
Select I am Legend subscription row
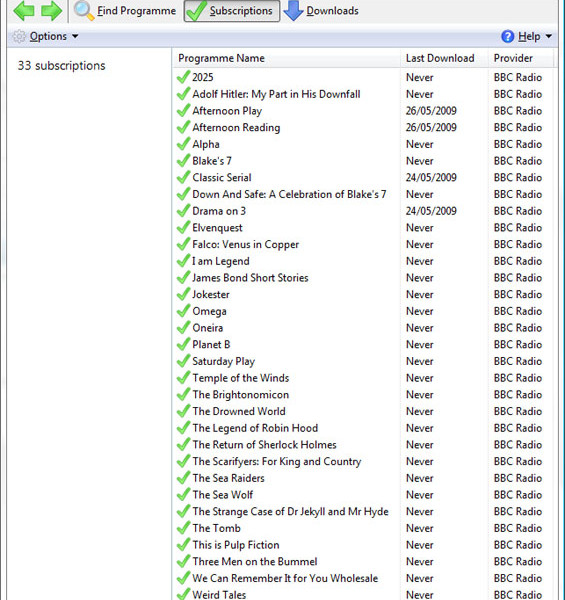[363, 261]
